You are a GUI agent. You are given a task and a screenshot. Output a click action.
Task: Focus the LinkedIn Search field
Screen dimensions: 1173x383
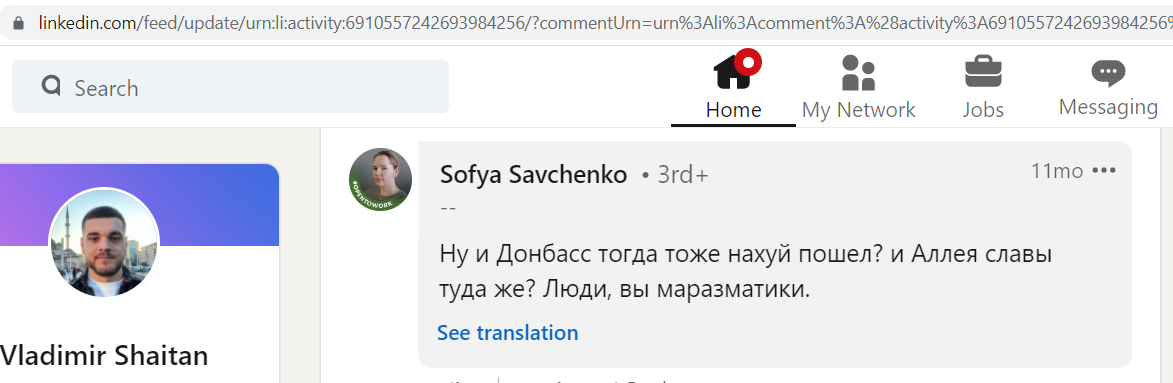pos(230,87)
